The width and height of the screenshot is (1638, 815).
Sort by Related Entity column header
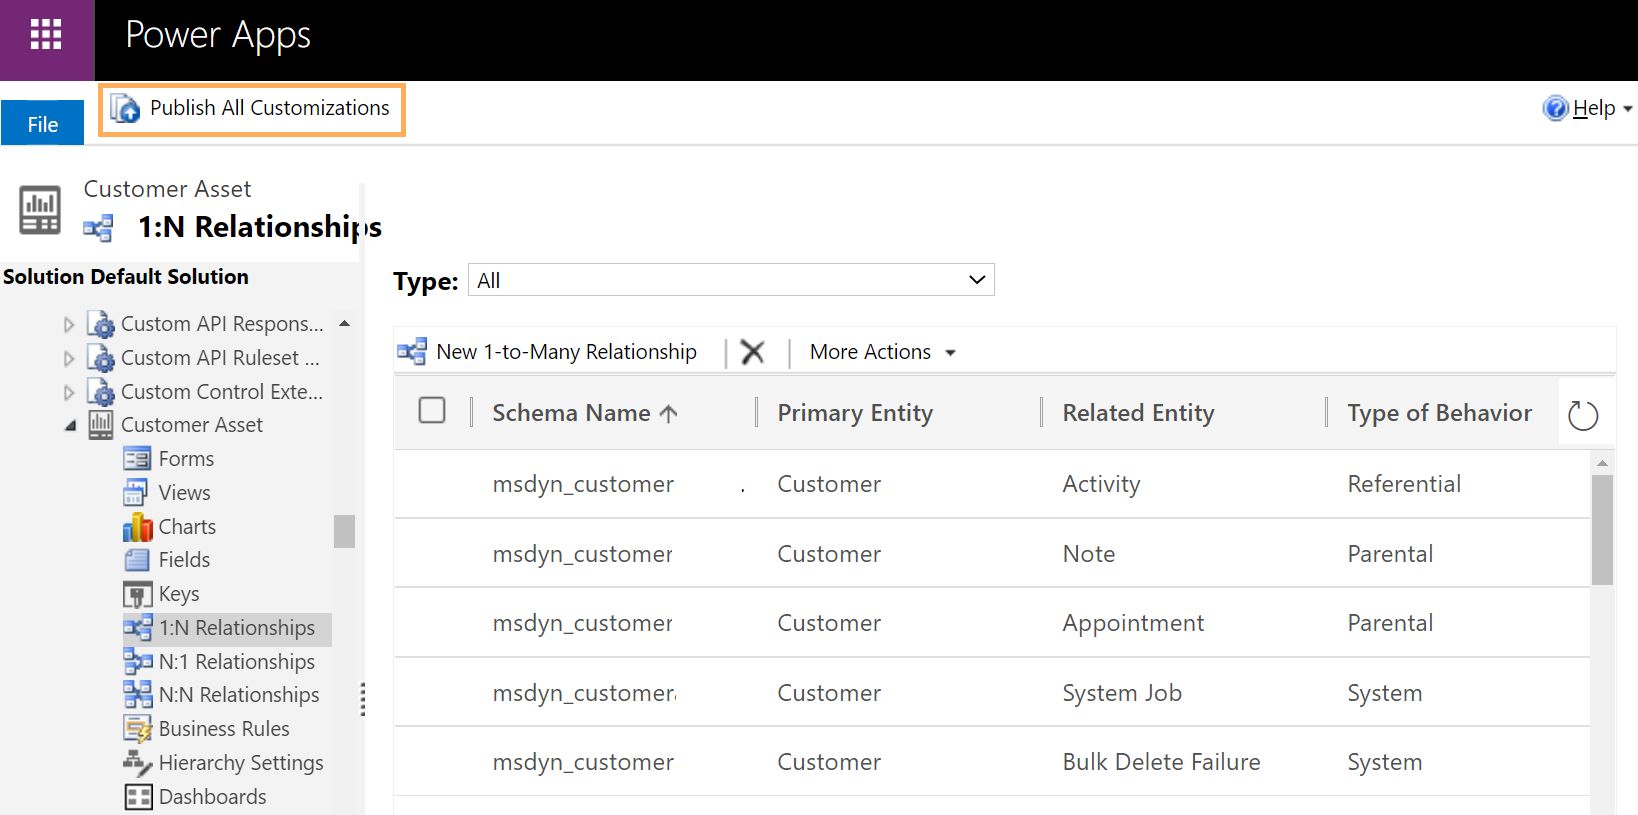[1138, 413]
